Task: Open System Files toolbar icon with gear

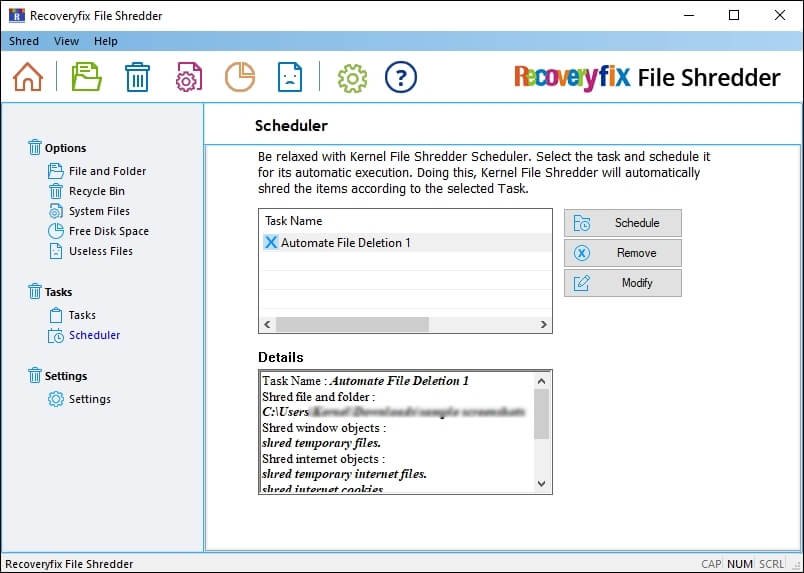Action: tap(189, 77)
